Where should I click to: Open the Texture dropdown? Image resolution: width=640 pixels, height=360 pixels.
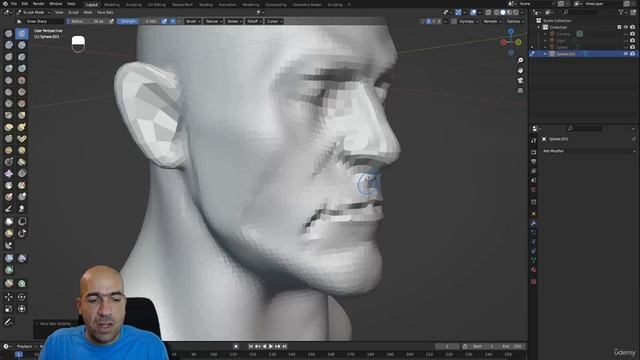point(213,21)
